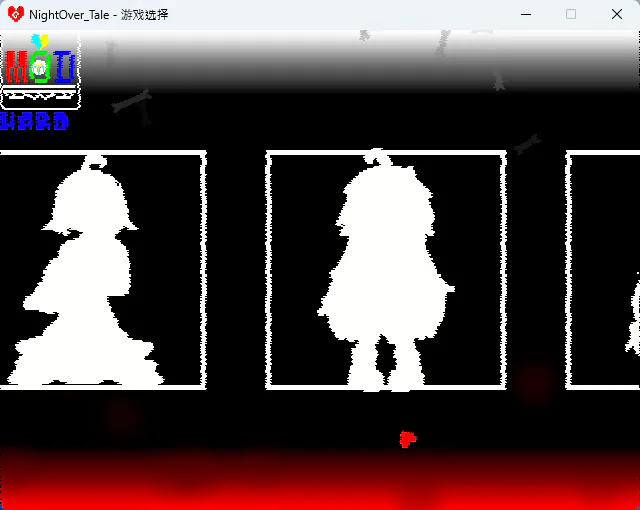
Task: Click the NightOver_Tale heart app icon
Action: pos(16,14)
